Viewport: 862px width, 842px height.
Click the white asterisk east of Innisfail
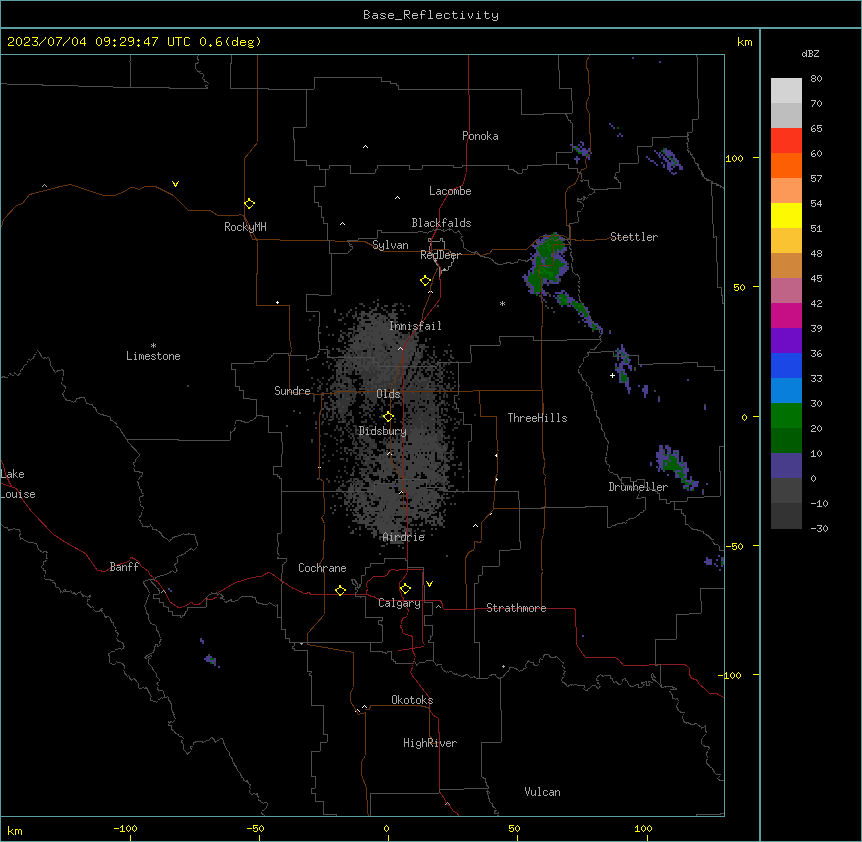click(x=502, y=304)
